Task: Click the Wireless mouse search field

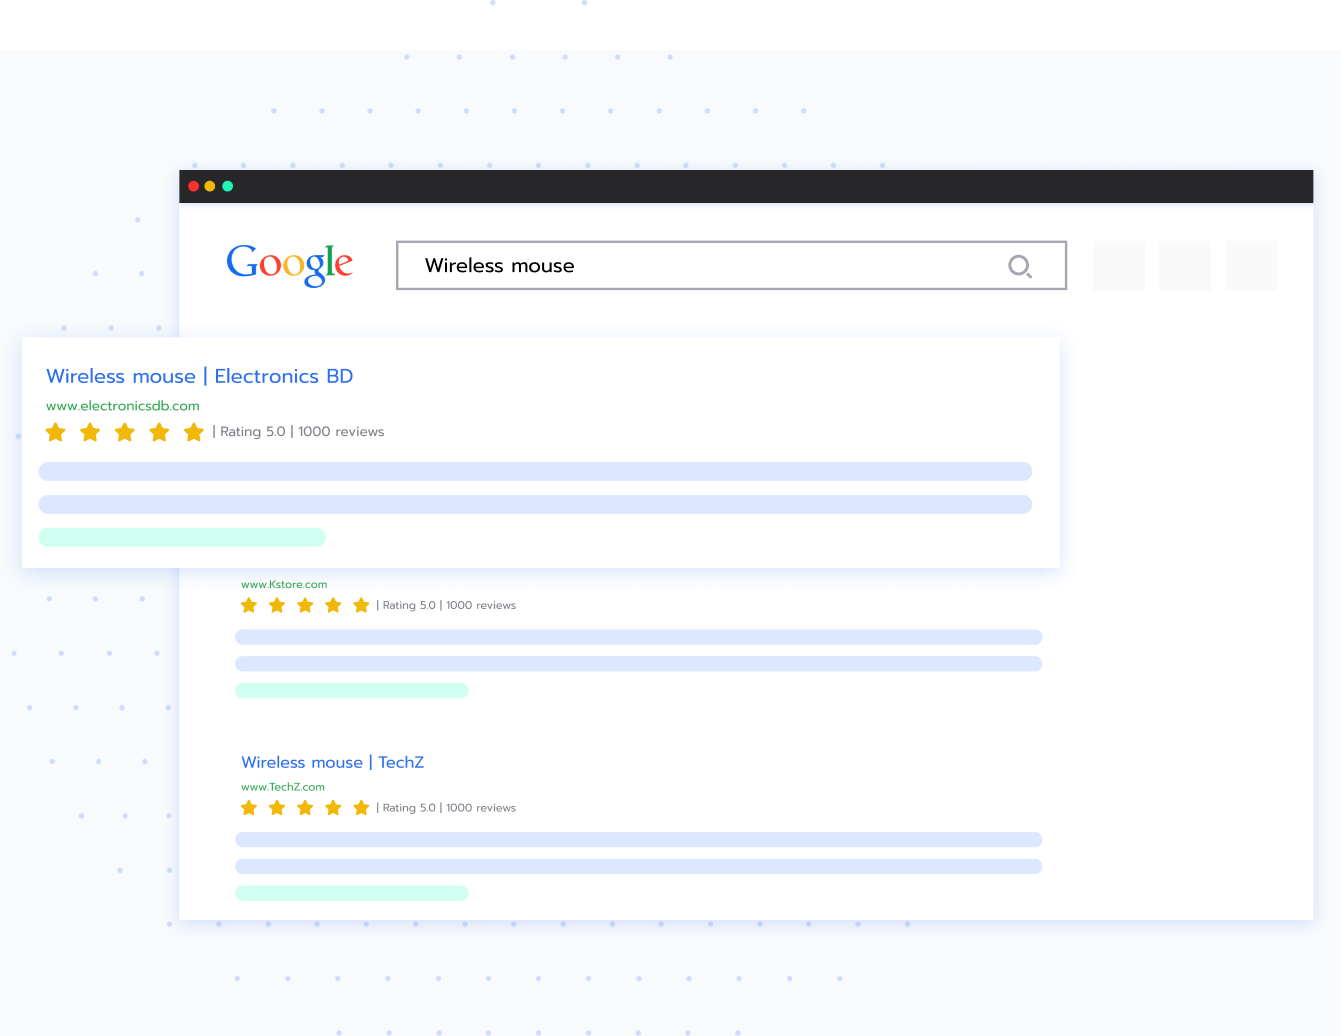Action: pyautogui.click(x=731, y=265)
